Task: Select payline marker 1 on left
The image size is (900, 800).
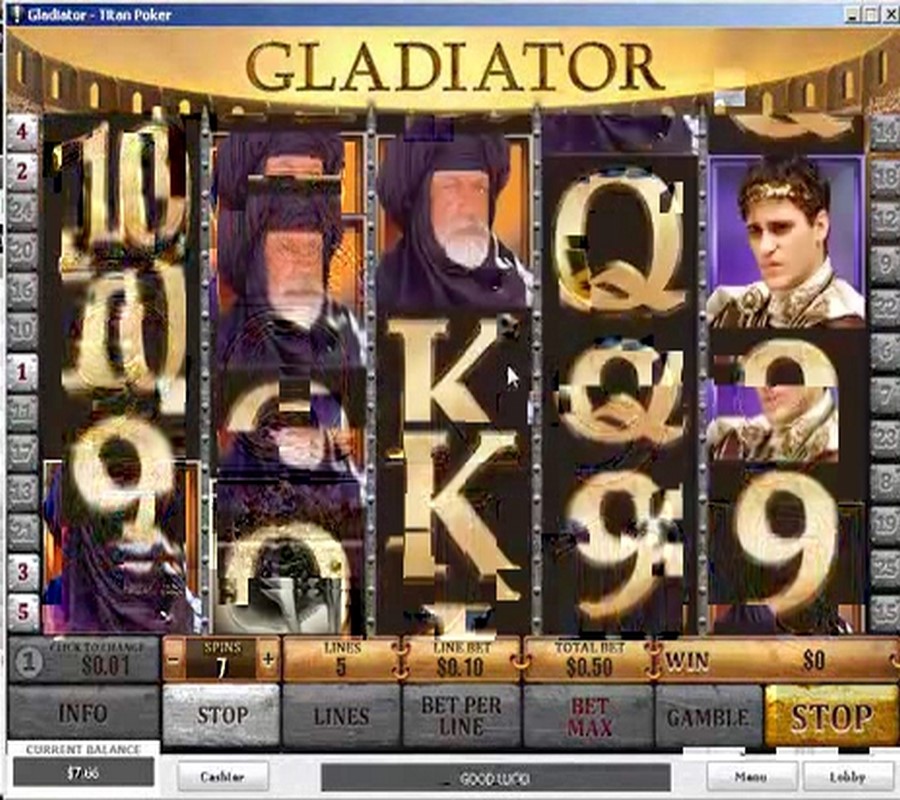Action: (22, 372)
